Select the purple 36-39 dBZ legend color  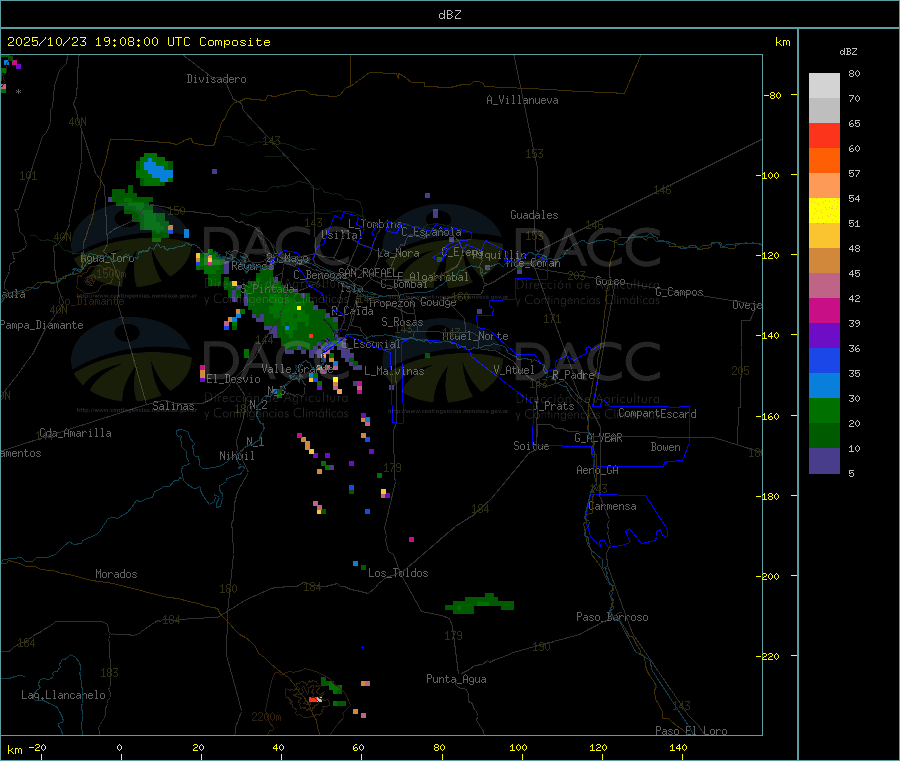824,336
